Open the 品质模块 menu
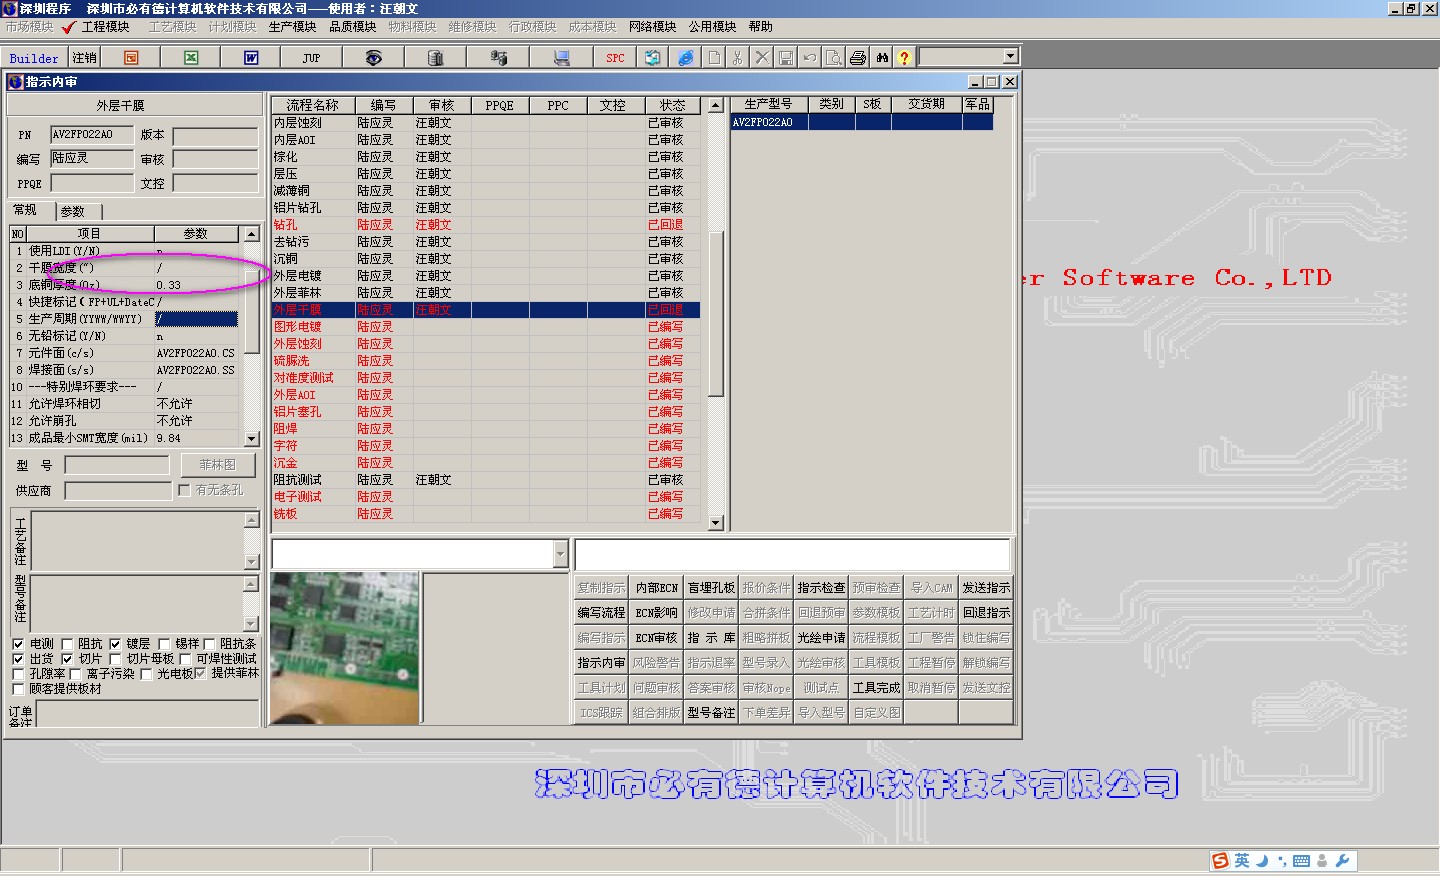Image resolution: width=1440 pixels, height=876 pixels. click(x=352, y=27)
